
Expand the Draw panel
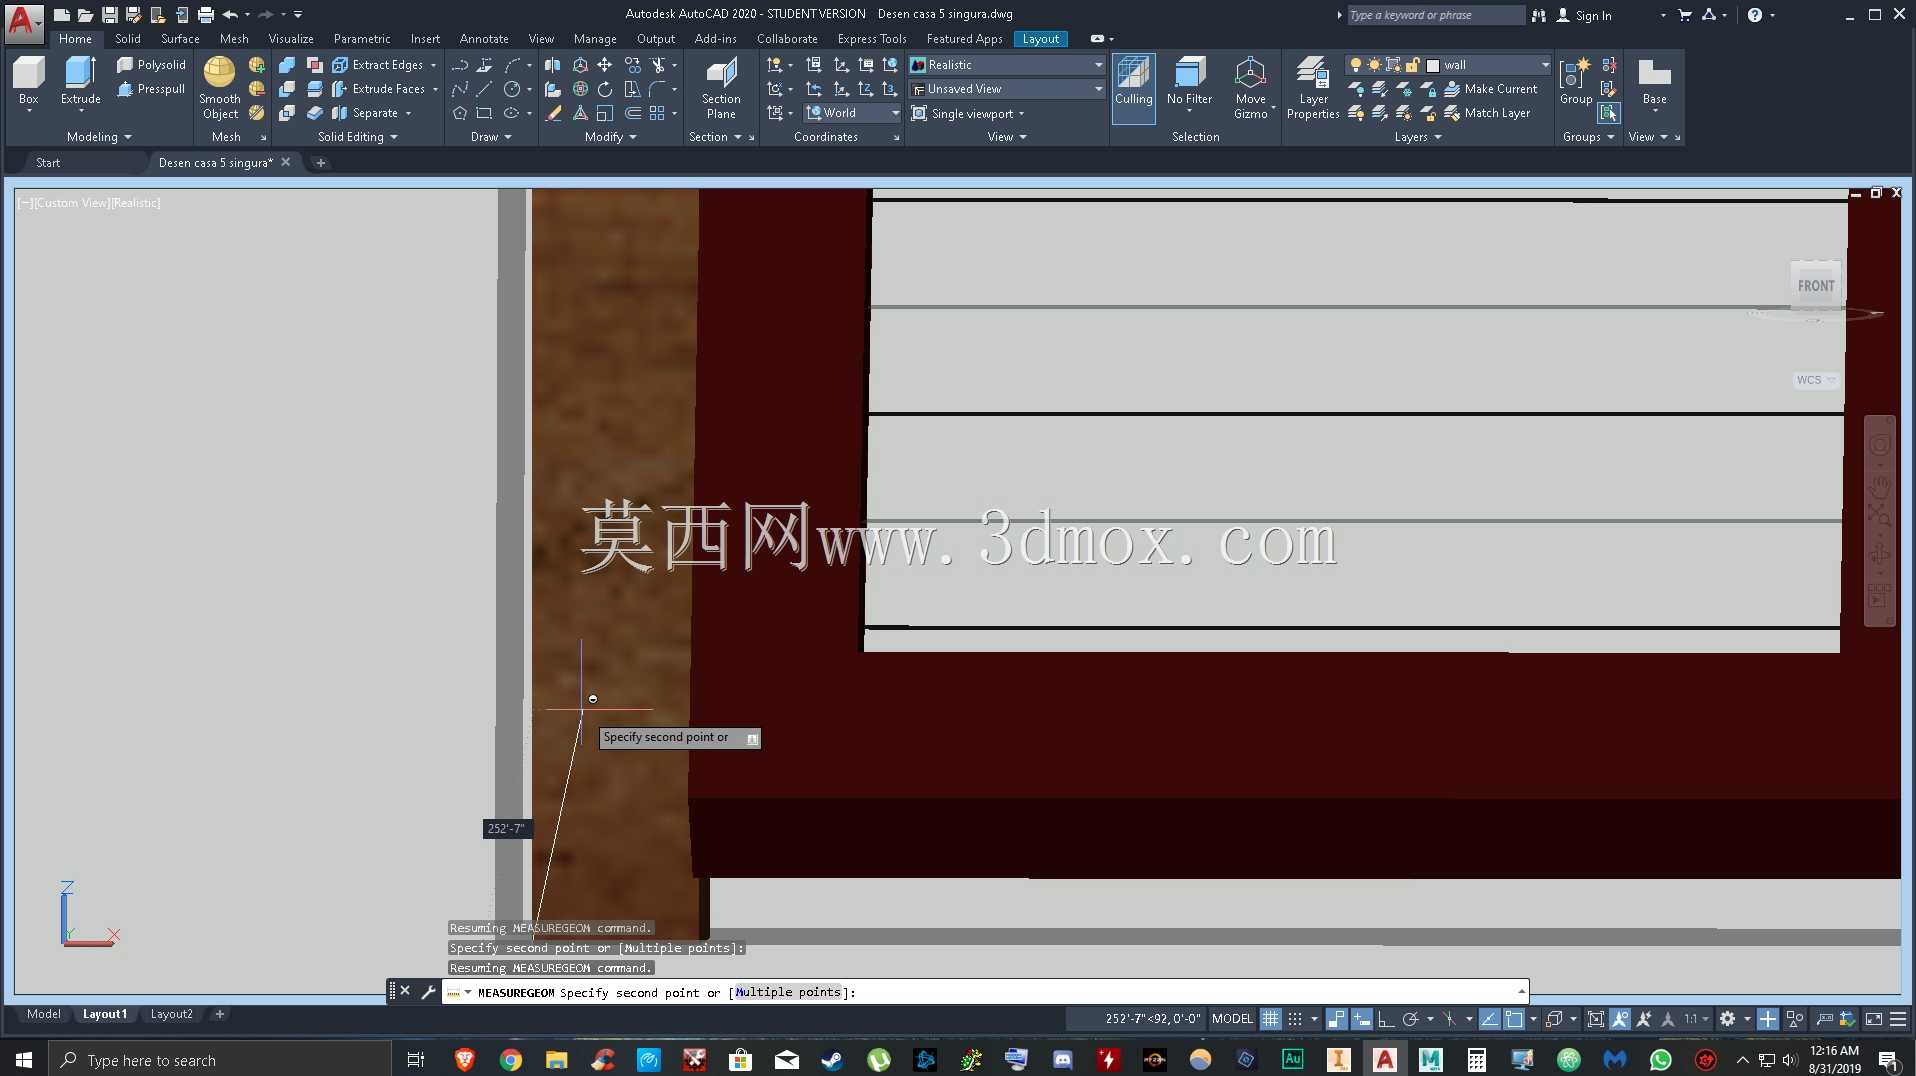(x=491, y=137)
